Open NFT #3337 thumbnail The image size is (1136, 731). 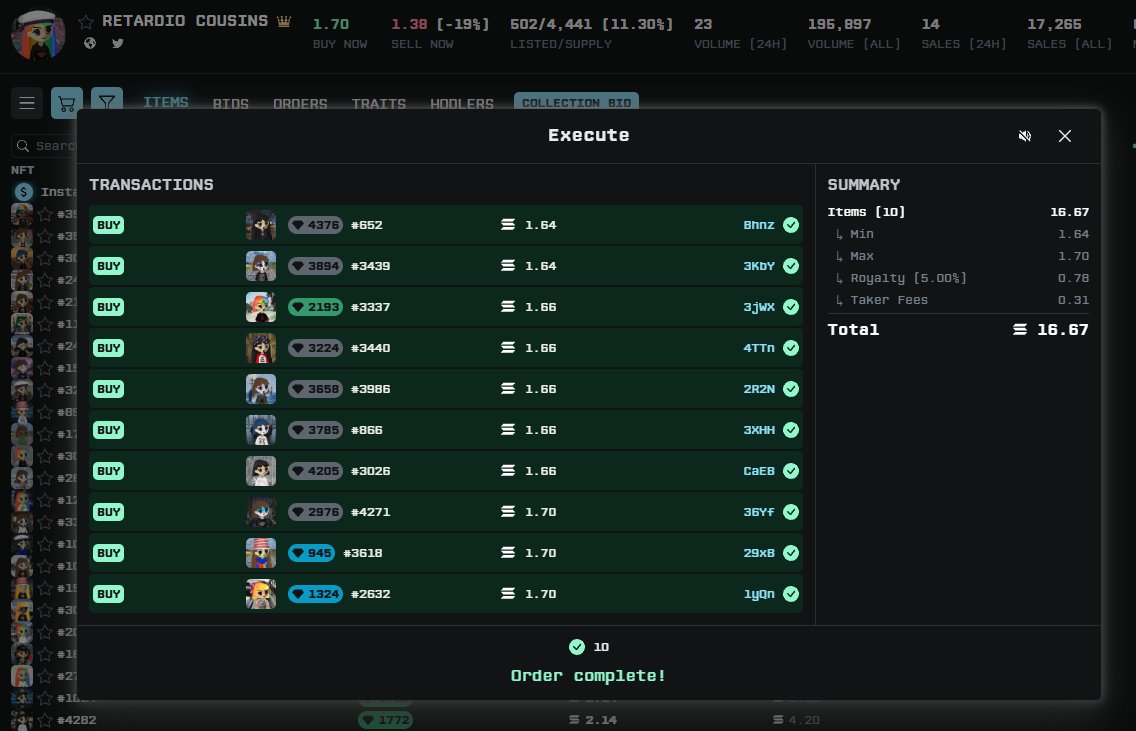pos(261,307)
